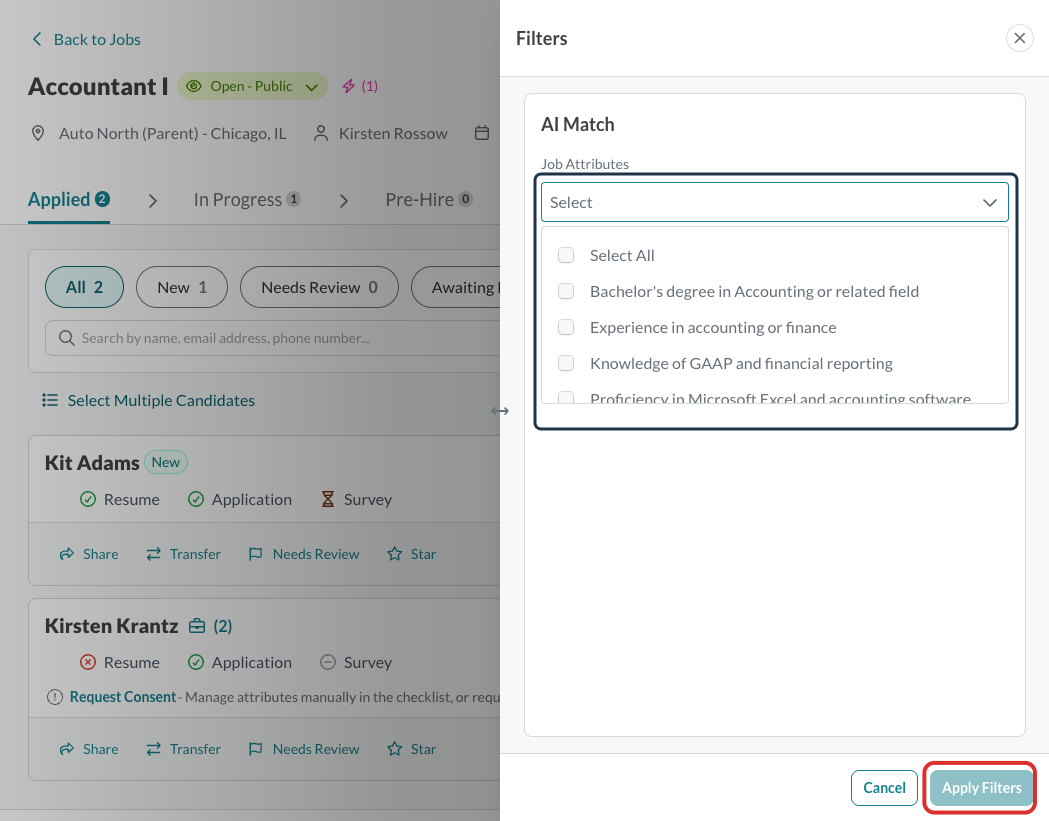The height and width of the screenshot is (821, 1049).
Task: Click the Kirsten Krantz candidate name
Action: tap(112, 626)
